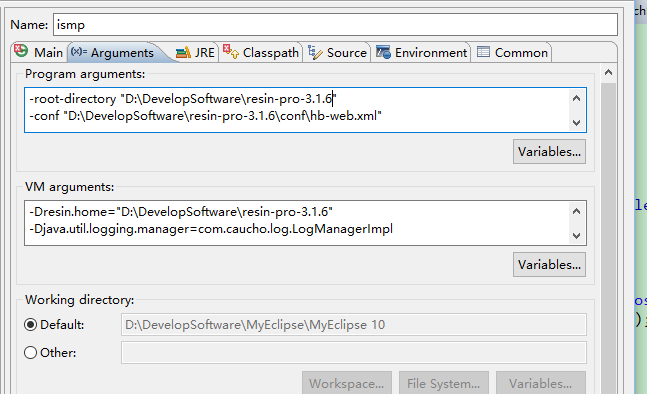Click the Workspace... button
Image resolution: width=647 pixels, height=394 pixels.
347,383
